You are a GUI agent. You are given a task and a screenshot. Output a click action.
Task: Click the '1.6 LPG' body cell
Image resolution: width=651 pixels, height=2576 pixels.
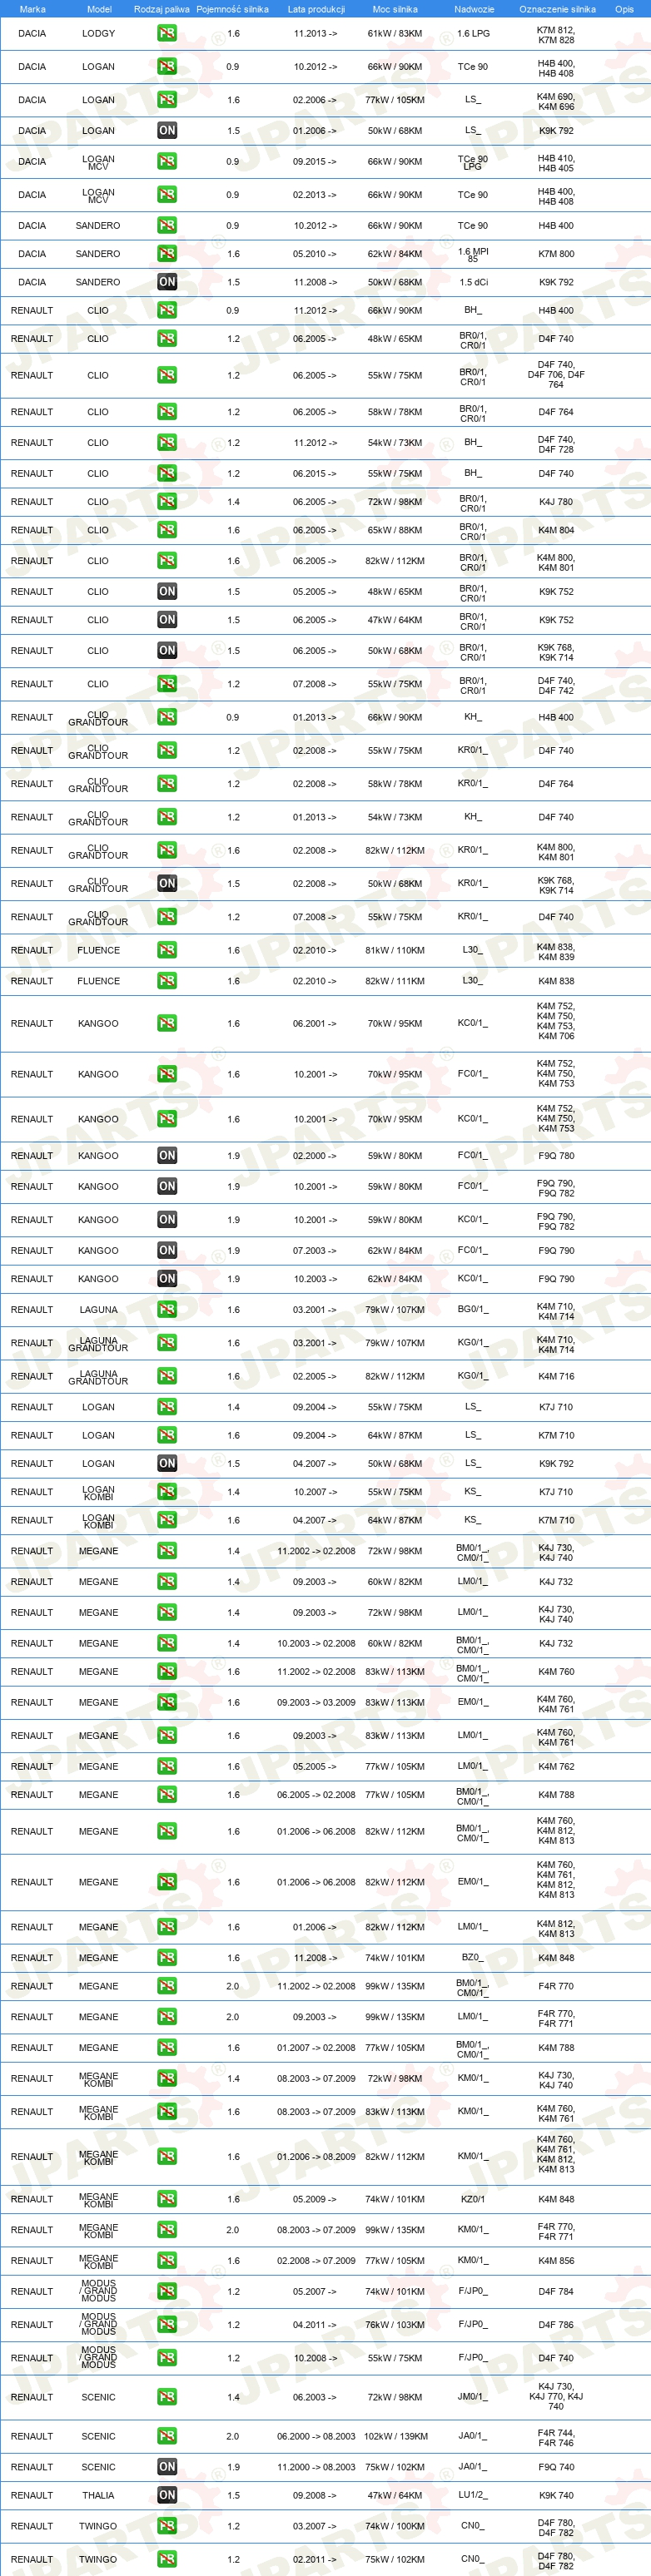point(473,33)
